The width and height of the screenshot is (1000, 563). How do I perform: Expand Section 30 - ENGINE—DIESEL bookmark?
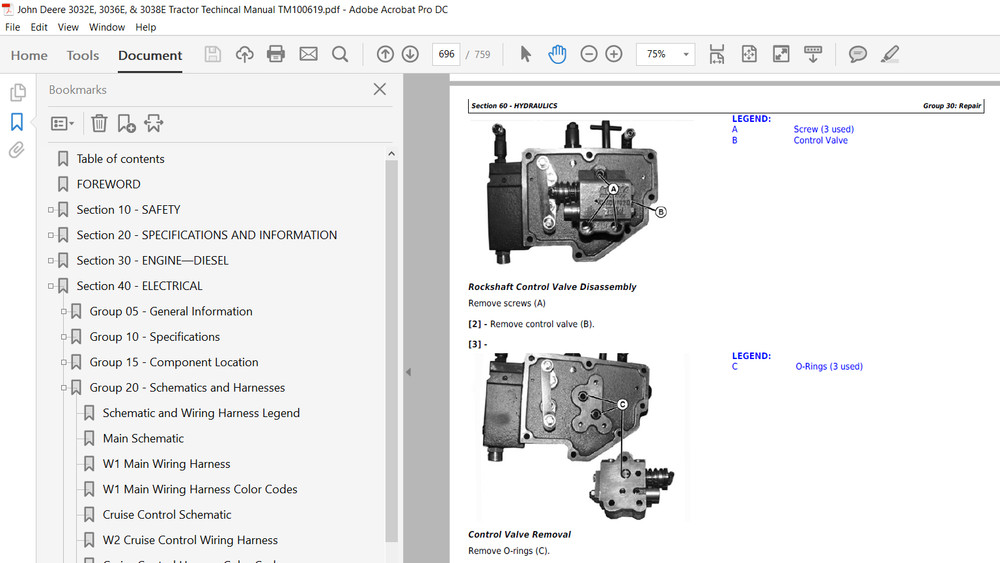coord(51,261)
